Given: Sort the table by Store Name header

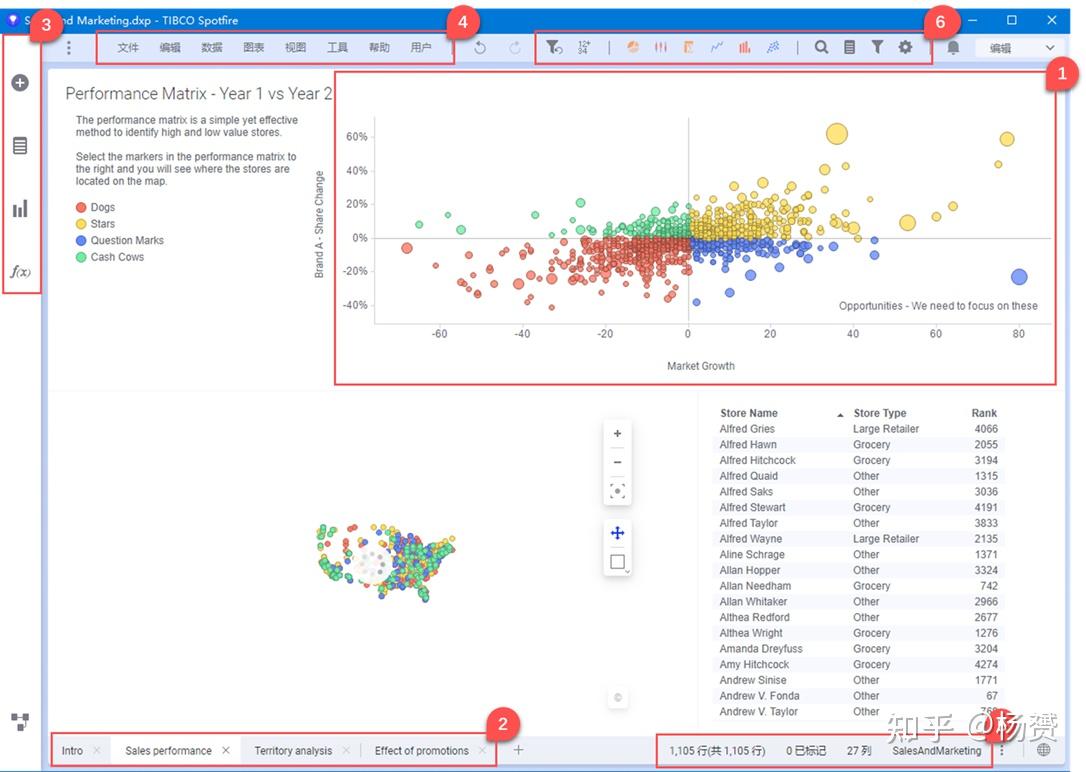Looking at the screenshot, I should point(748,413).
